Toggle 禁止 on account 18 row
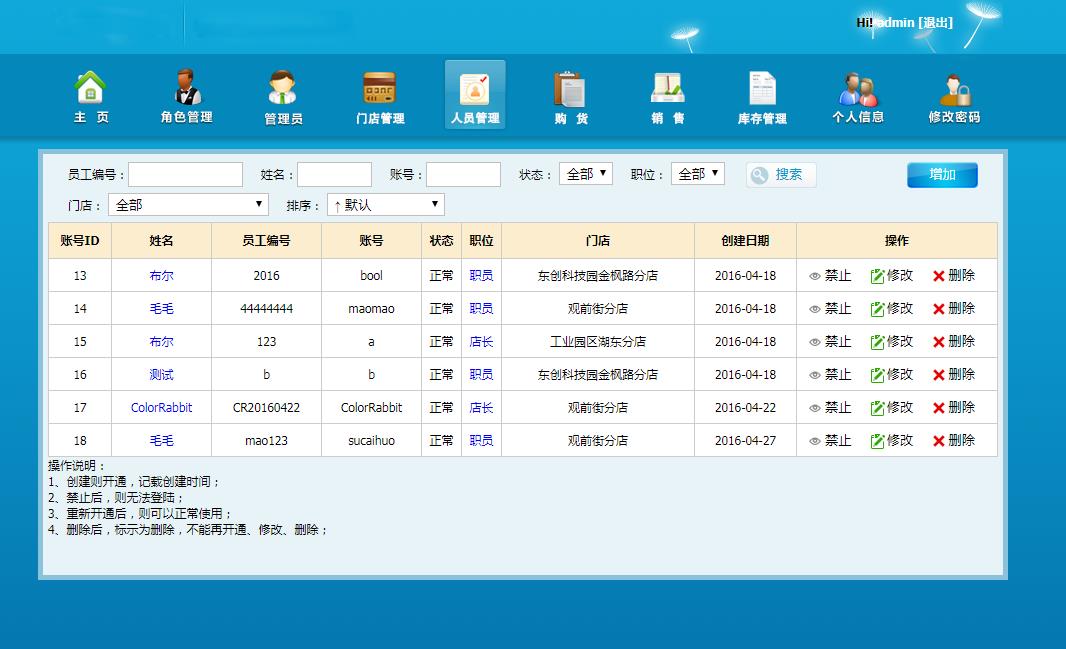The height and width of the screenshot is (649, 1066). 830,441
